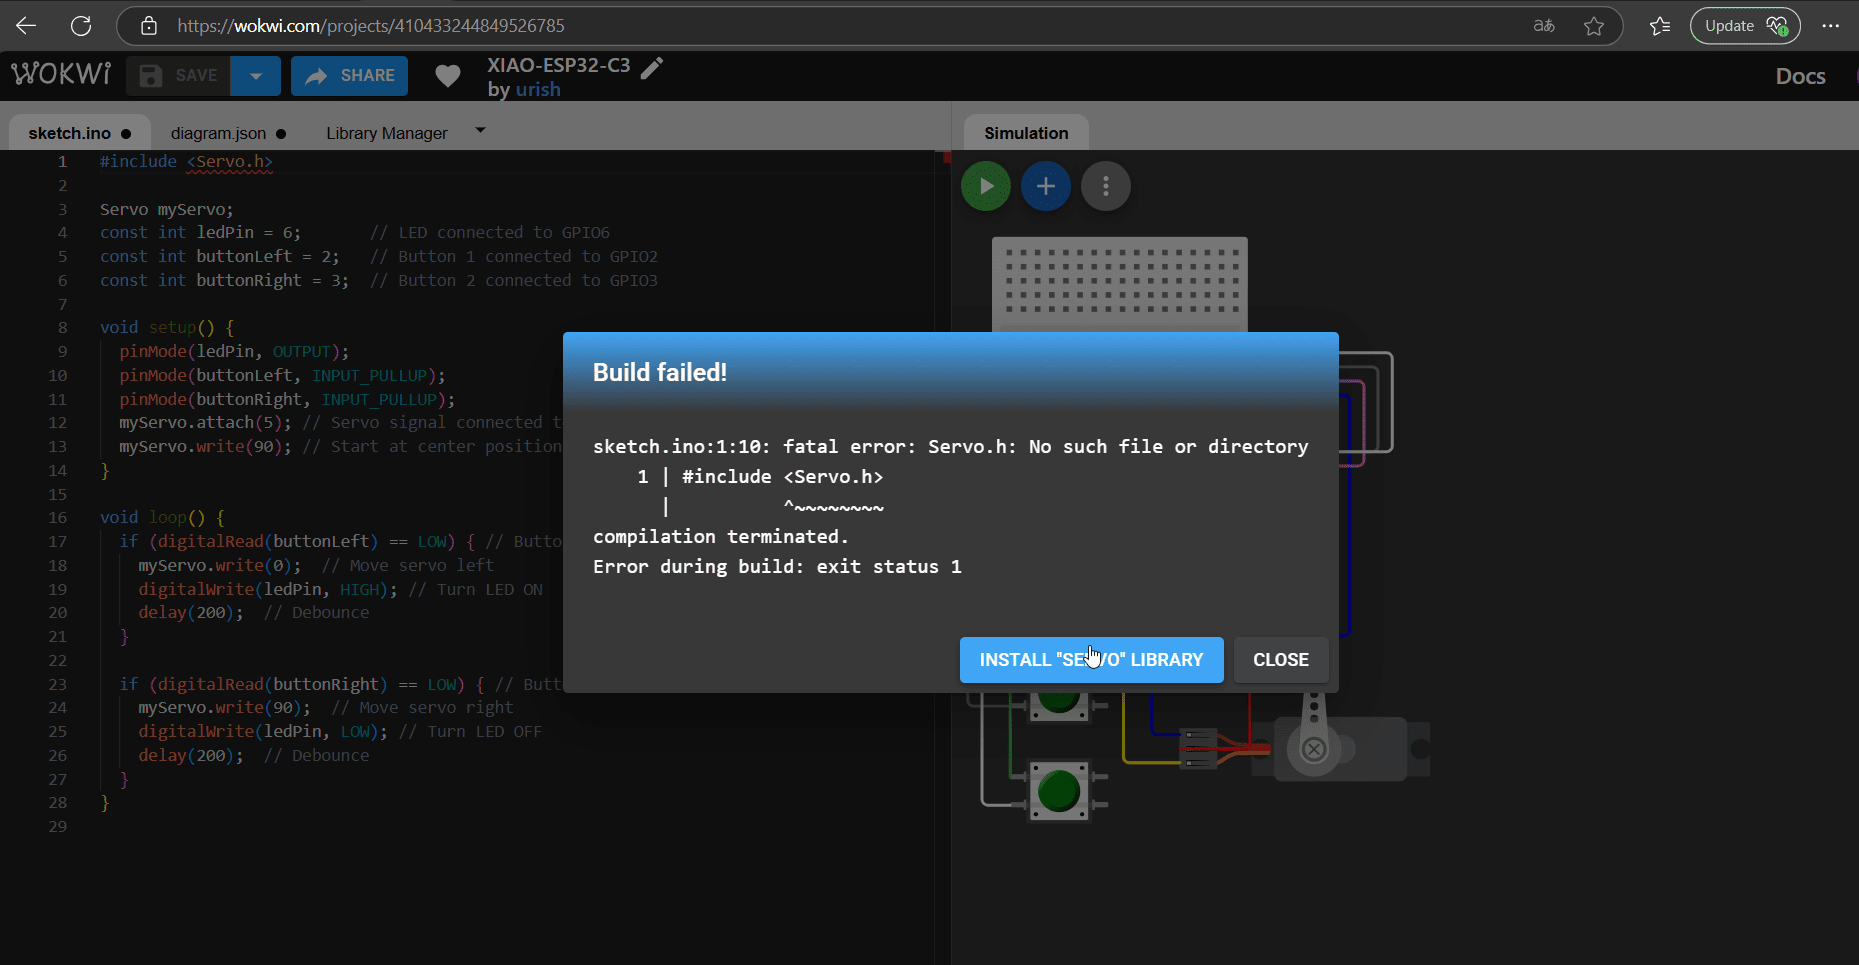View site information lock icon

point(148,26)
